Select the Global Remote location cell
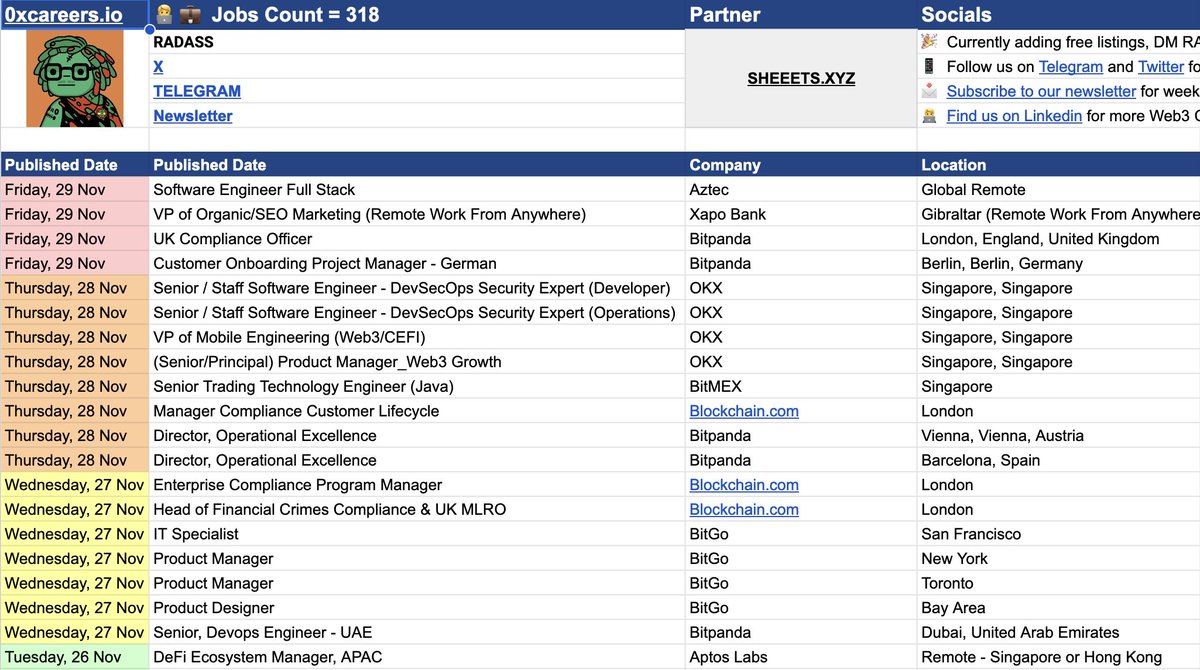The image size is (1200, 670). pos(1059,190)
